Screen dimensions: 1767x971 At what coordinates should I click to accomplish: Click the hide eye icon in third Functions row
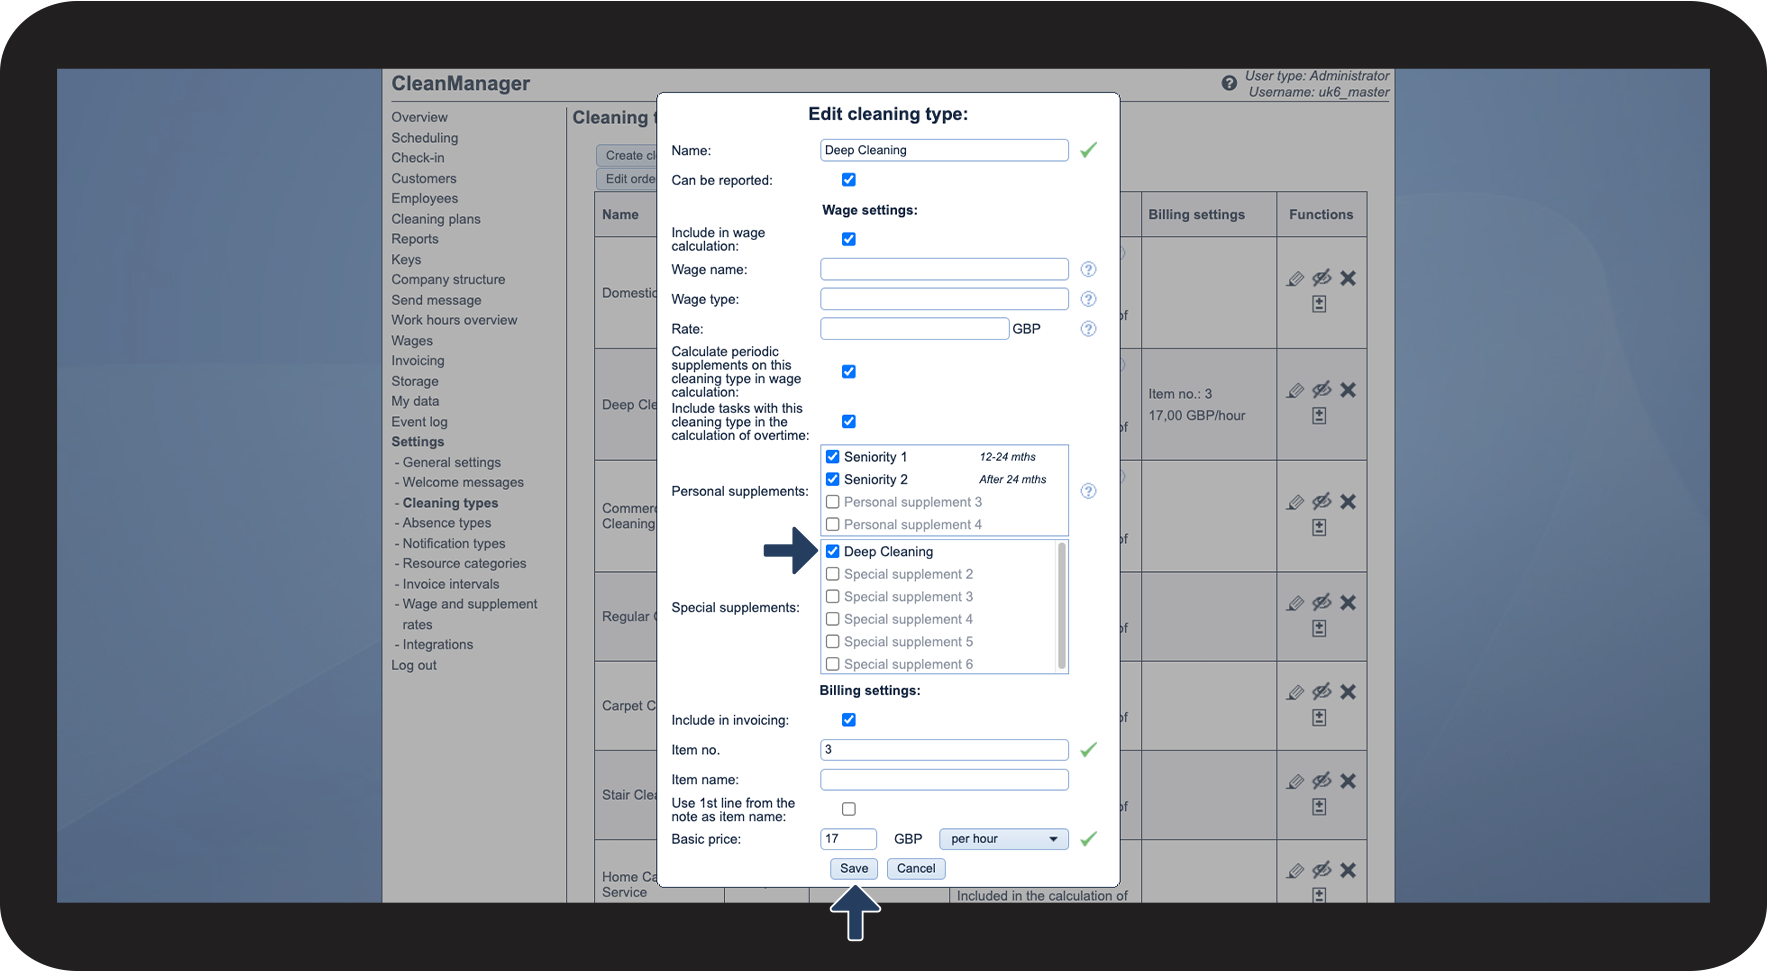(x=1321, y=501)
